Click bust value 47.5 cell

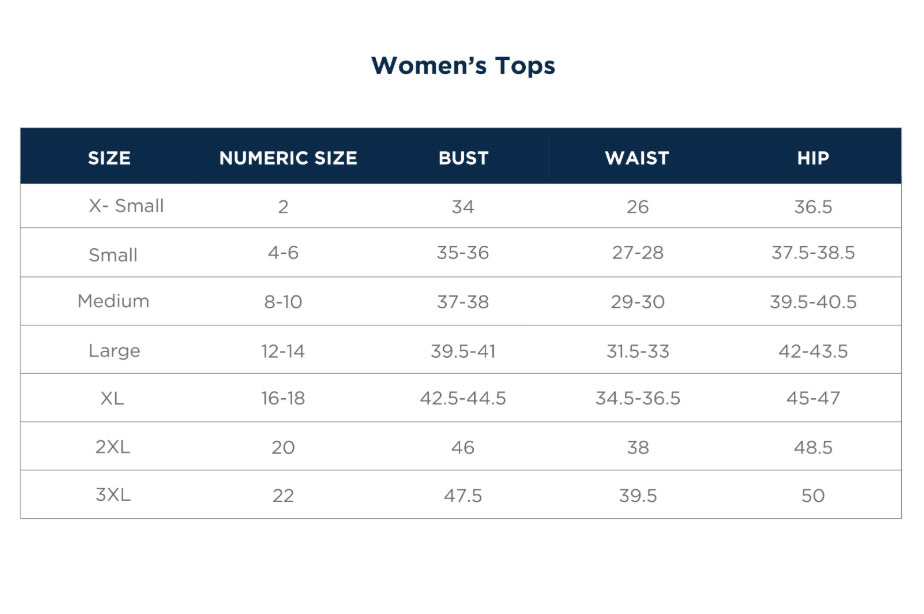coord(463,496)
